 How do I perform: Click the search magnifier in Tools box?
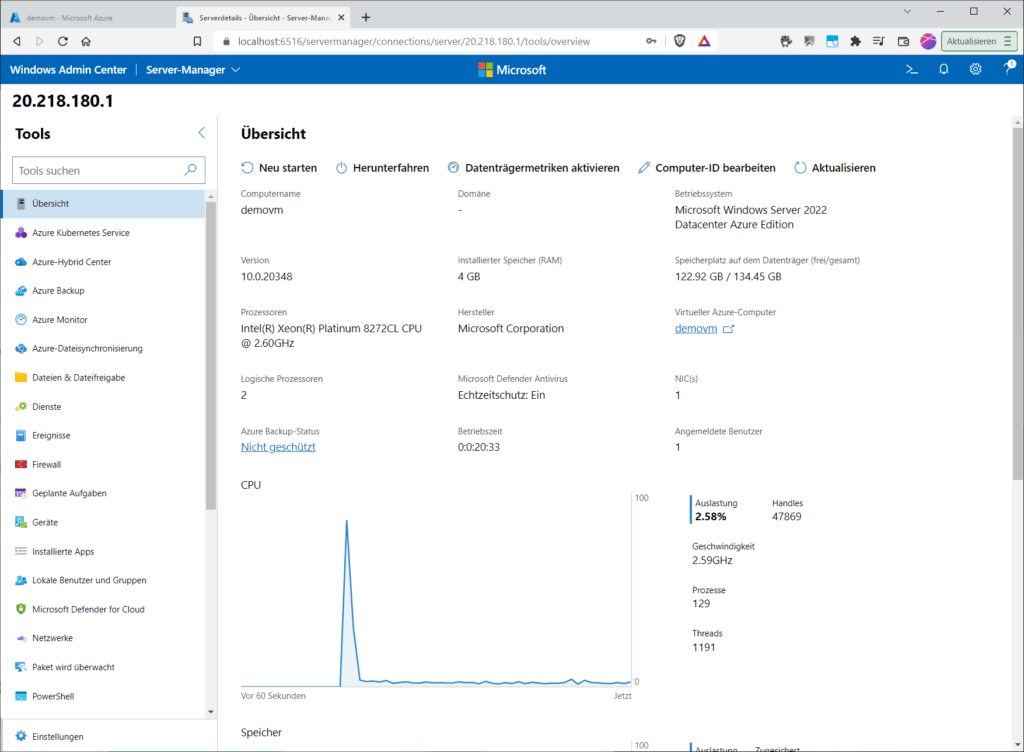point(190,170)
